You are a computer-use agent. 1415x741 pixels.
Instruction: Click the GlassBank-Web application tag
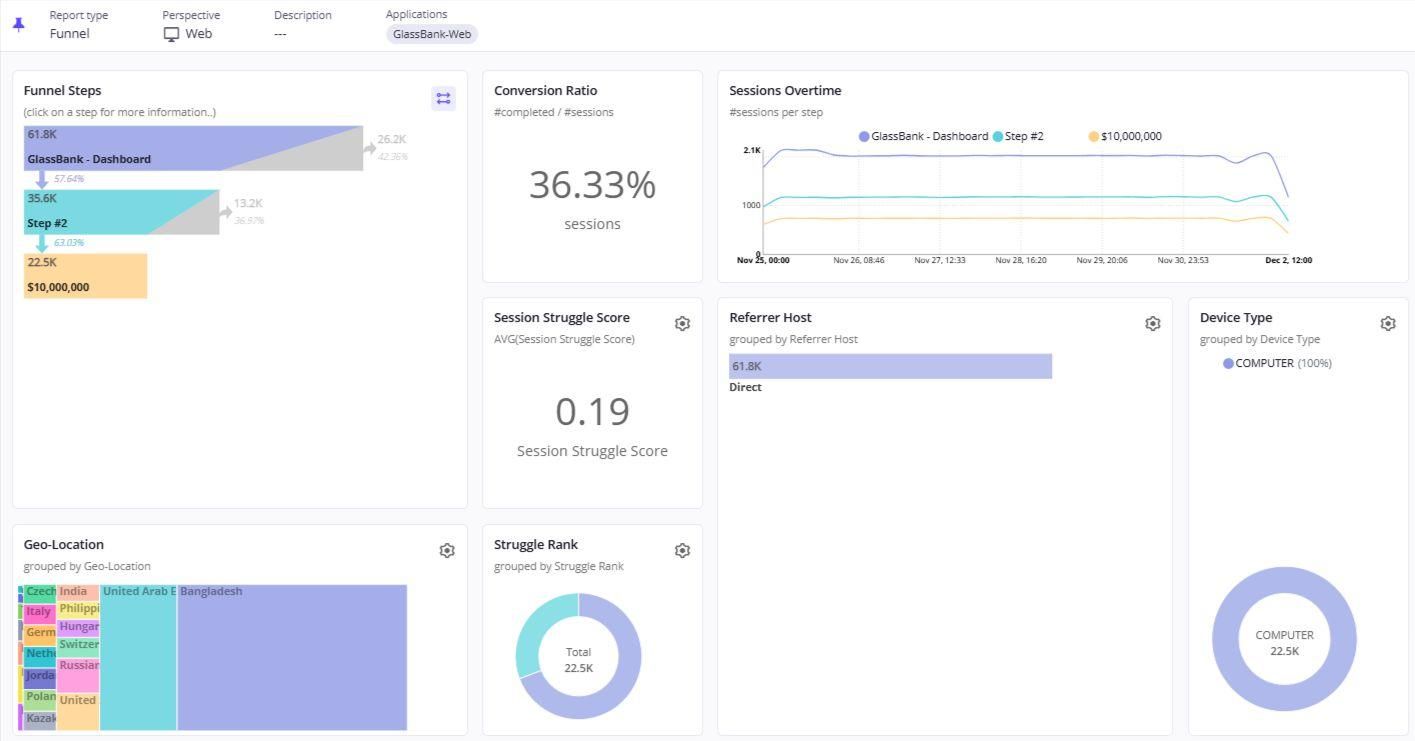432,34
